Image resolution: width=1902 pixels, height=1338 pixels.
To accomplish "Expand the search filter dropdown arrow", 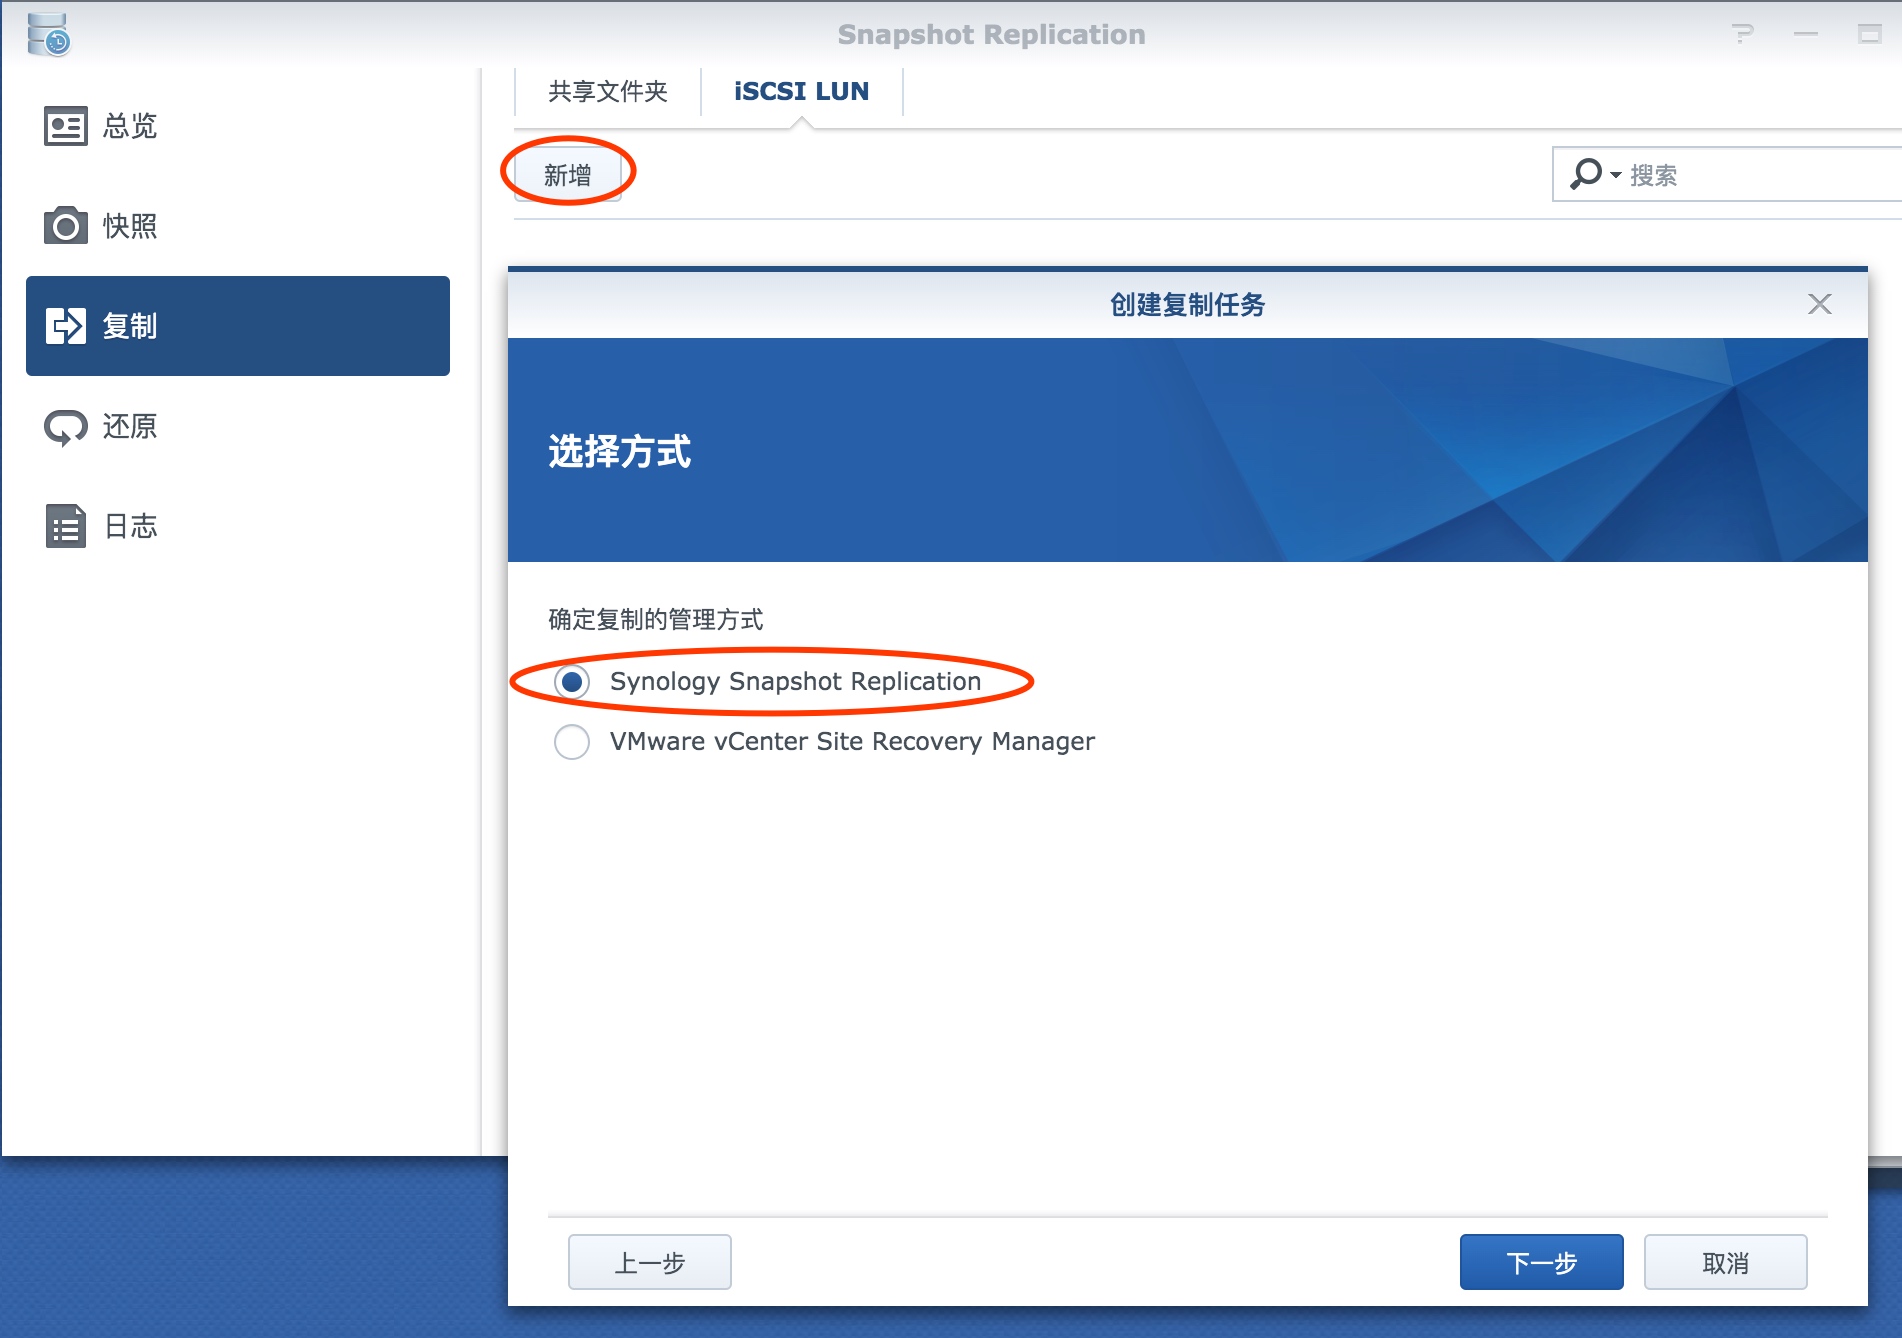I will click(1616, 175).
